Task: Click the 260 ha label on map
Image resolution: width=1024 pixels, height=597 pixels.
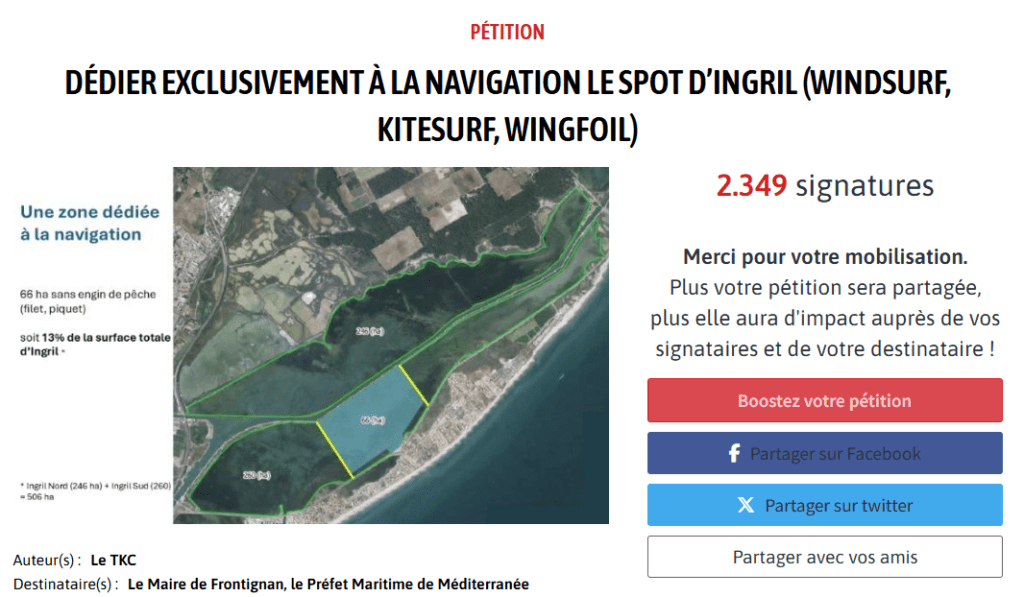Action: point(257,475)
